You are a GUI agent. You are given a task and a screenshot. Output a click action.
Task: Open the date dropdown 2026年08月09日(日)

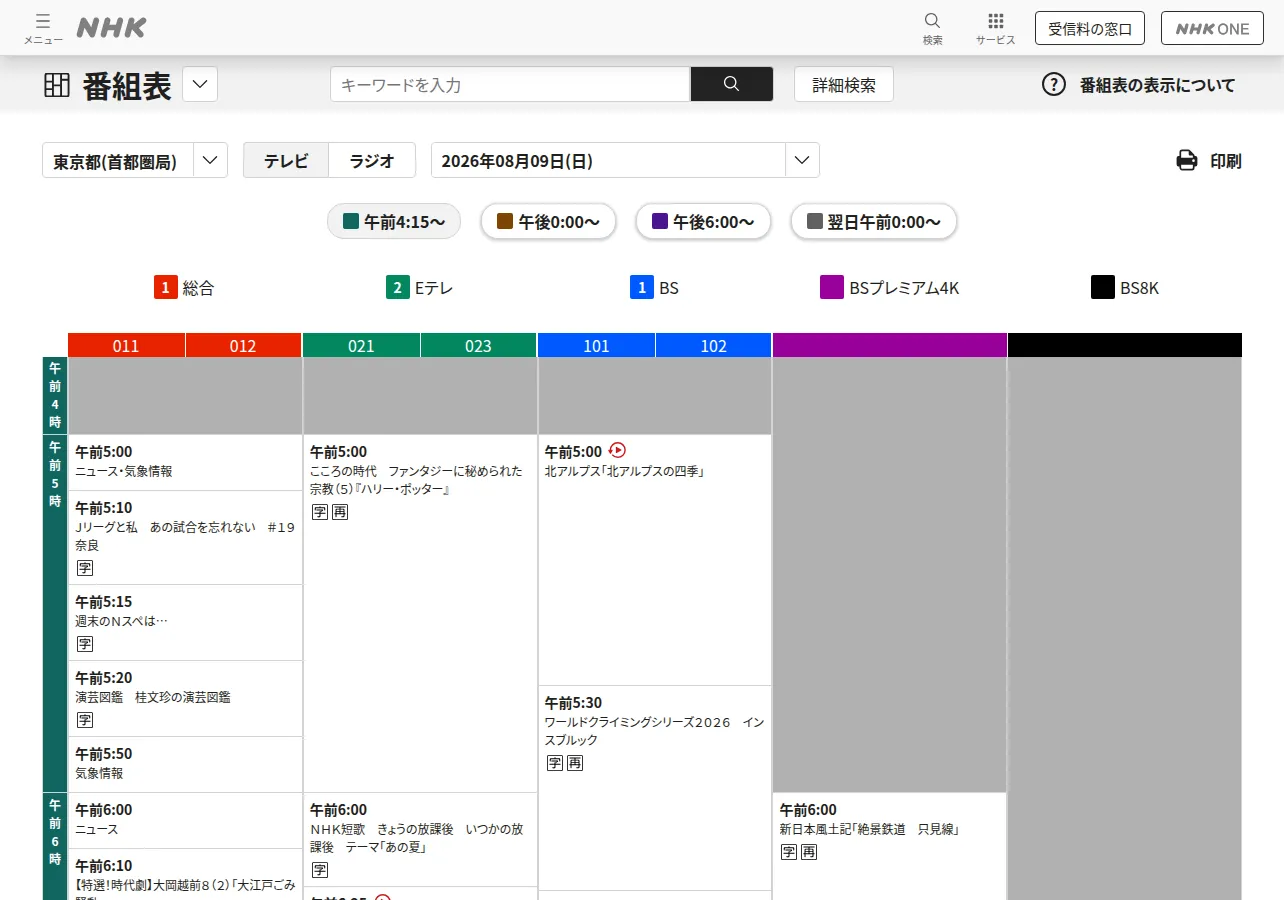(x=625, y=160)
